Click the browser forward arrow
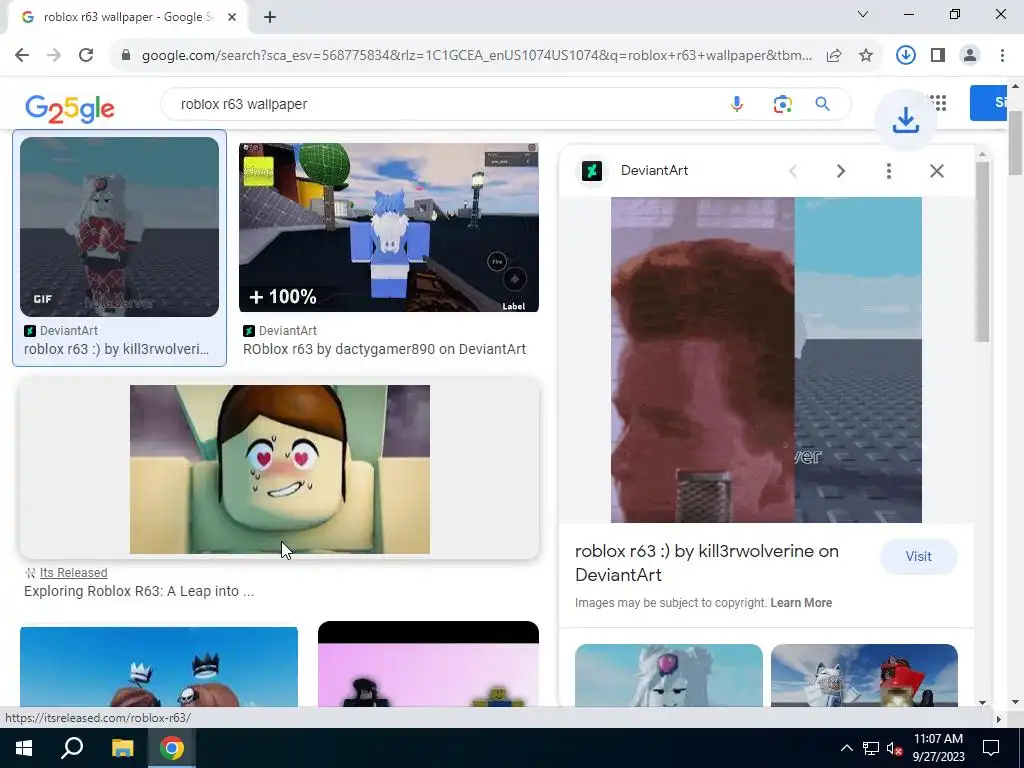Screen dimensions: 1024x768 [54, 56]
